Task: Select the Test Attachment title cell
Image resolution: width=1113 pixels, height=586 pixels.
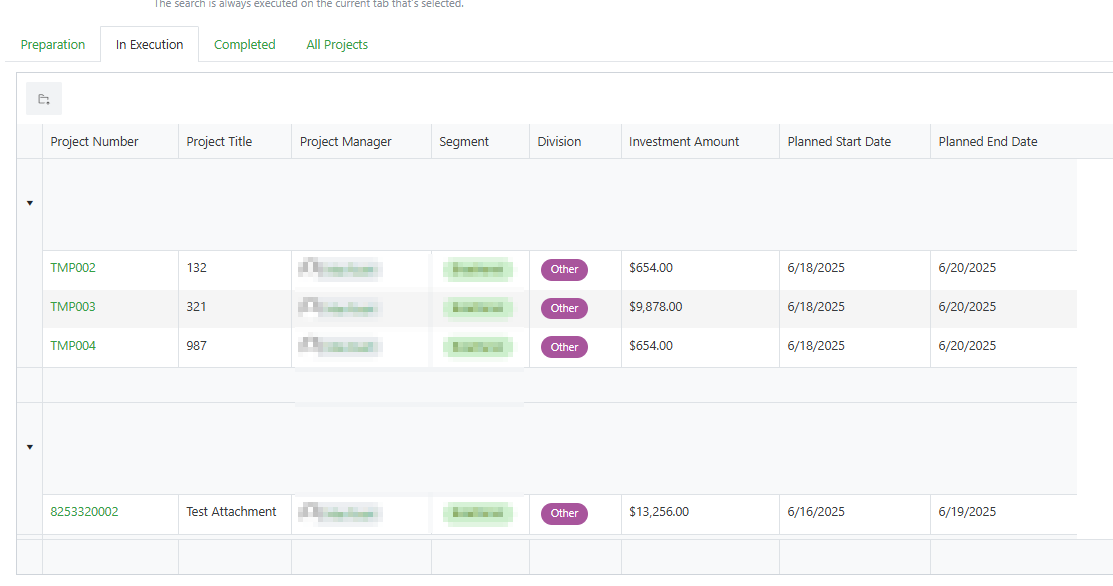Action: (x=231, y=512)
